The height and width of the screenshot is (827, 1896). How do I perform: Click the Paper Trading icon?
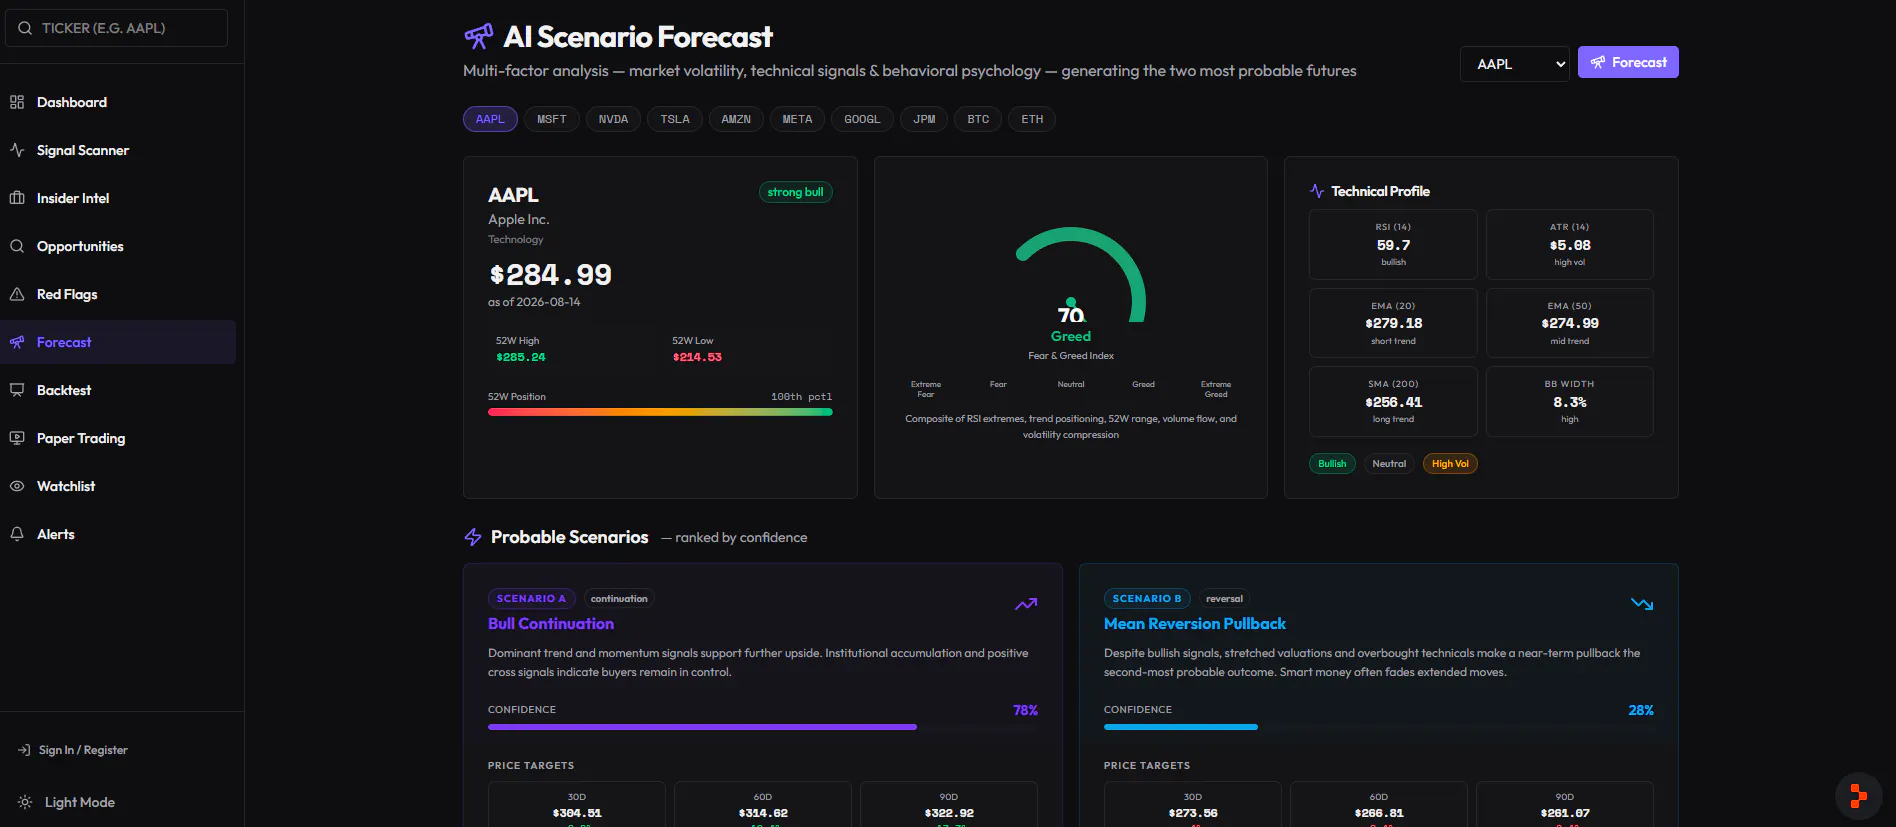[17, 438]
